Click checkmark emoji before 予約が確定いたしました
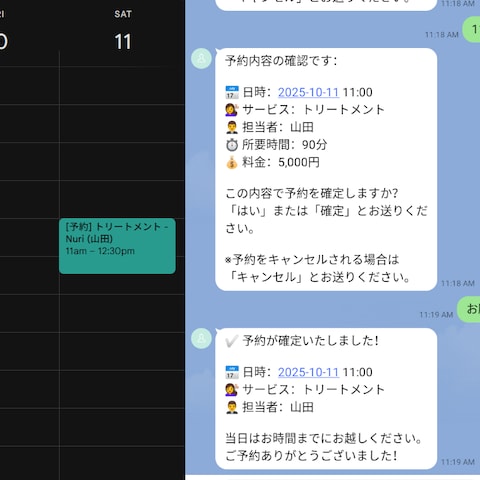This screenshot has height=480, width=480. (232, 341)
